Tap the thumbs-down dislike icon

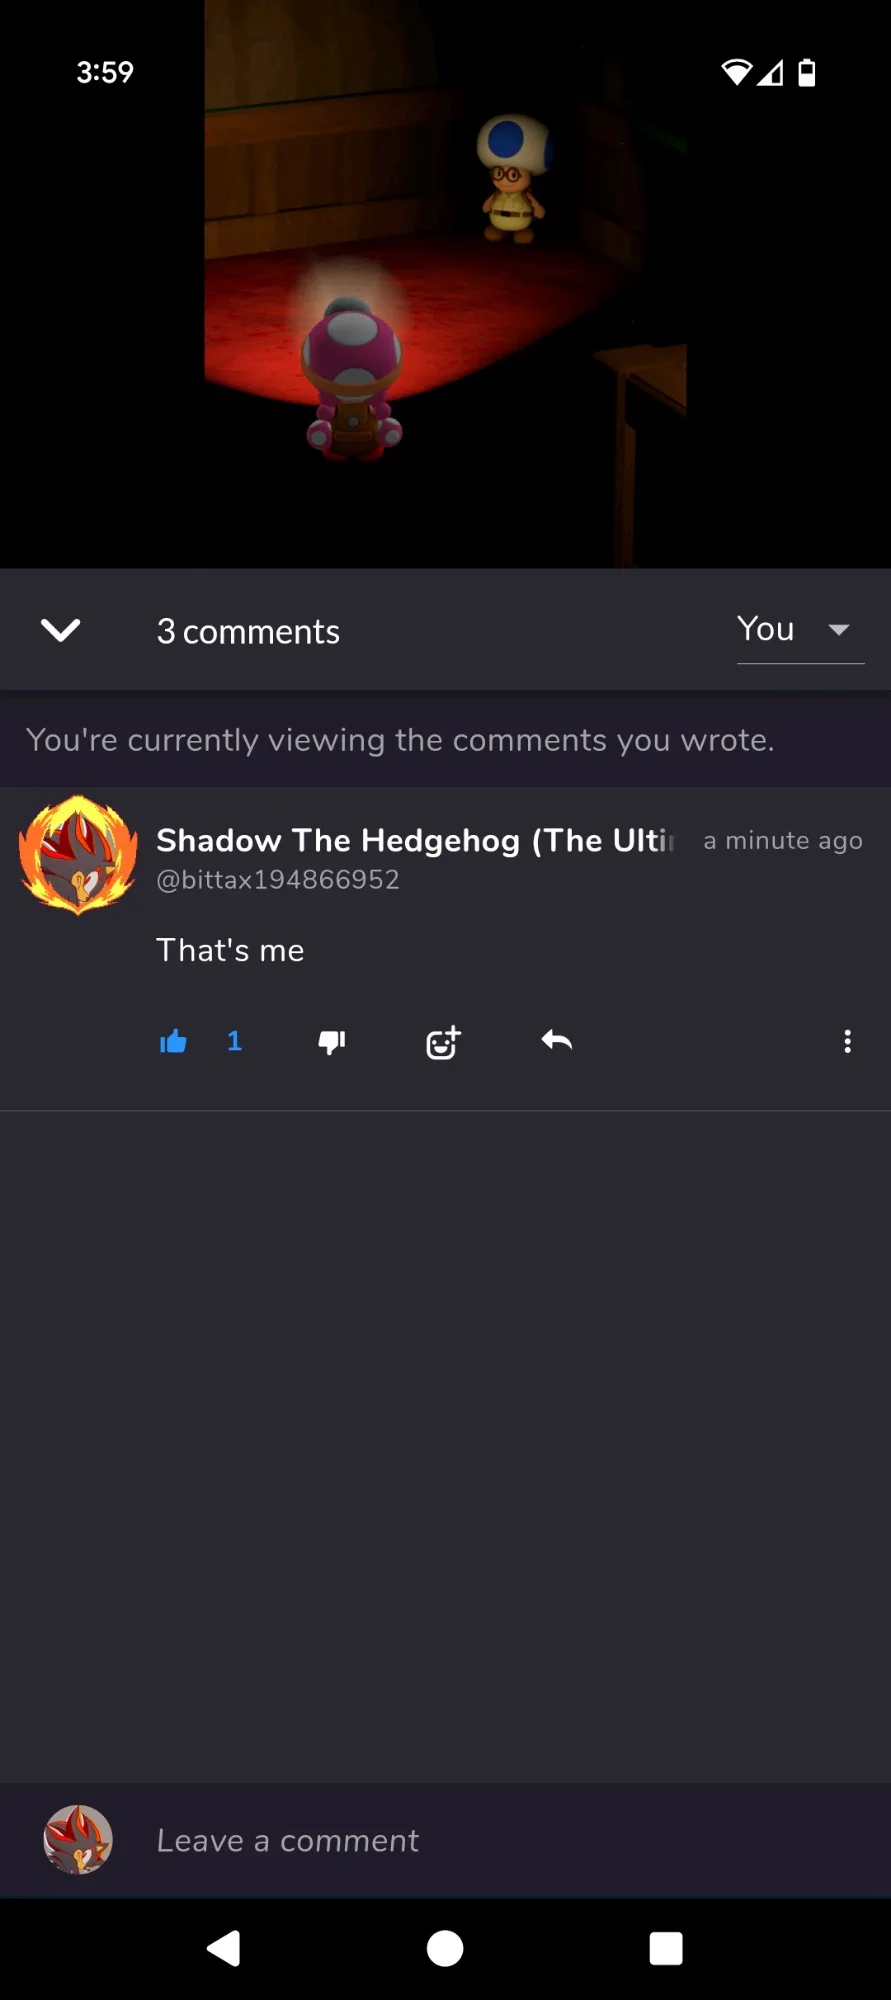(x=332, y=1042)
